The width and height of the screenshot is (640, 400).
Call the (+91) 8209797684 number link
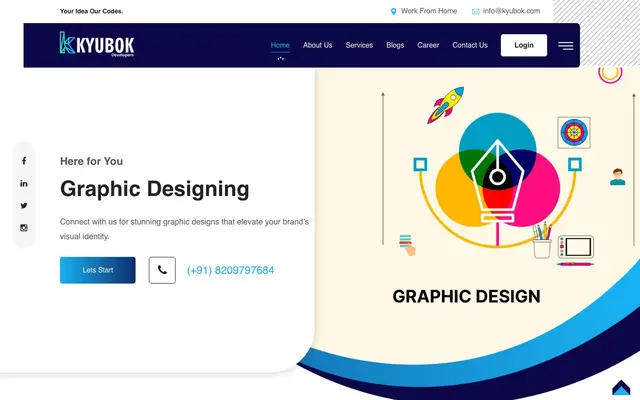click(230, 270)
